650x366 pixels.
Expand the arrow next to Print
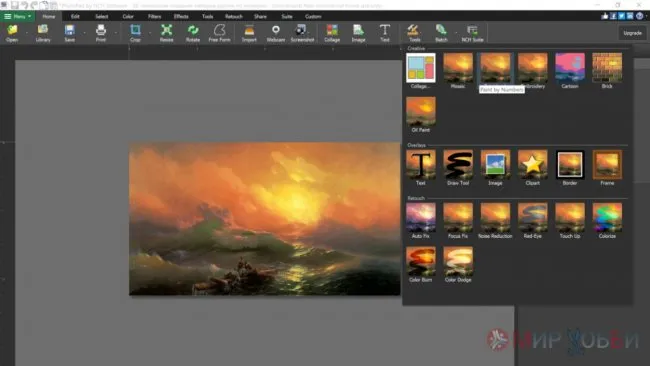click(x=116, y=33)
